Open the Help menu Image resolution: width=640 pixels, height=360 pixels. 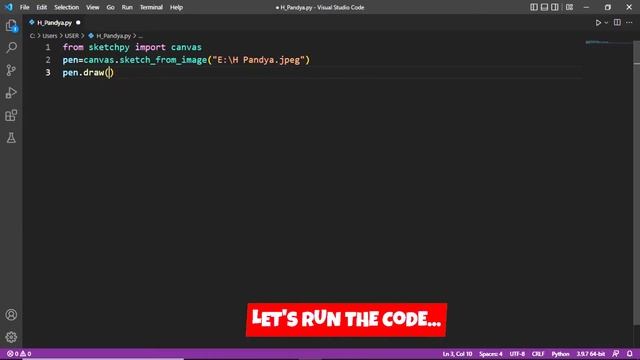pos(176,7)
